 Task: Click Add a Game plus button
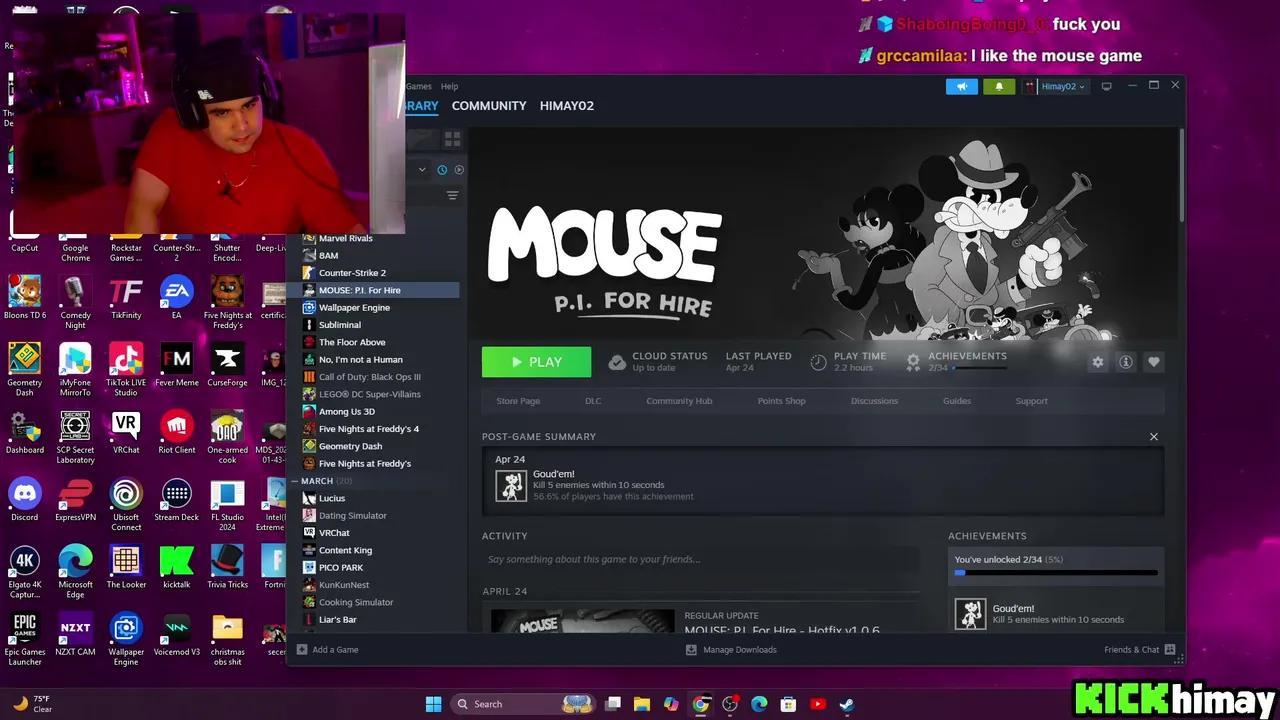pyautogui.click(x=302, y=650)
